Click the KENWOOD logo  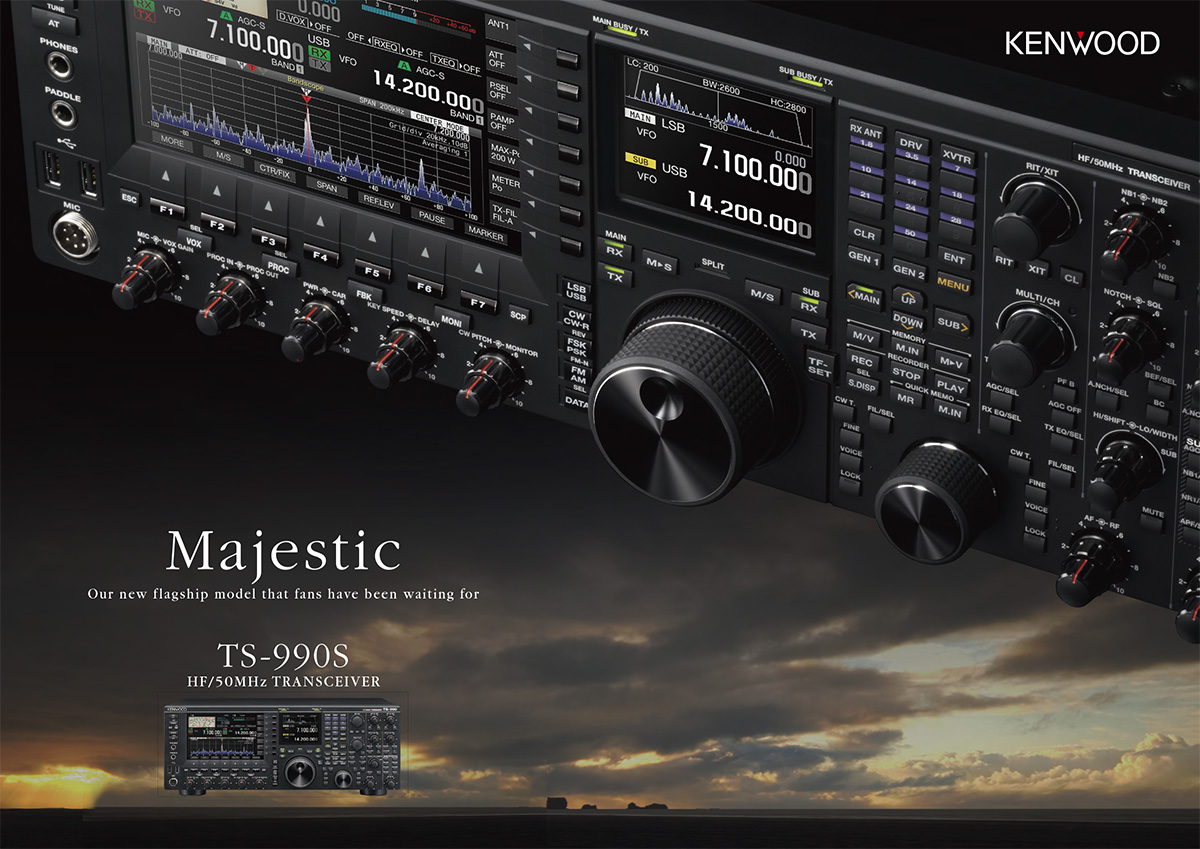pos(1082,43)
